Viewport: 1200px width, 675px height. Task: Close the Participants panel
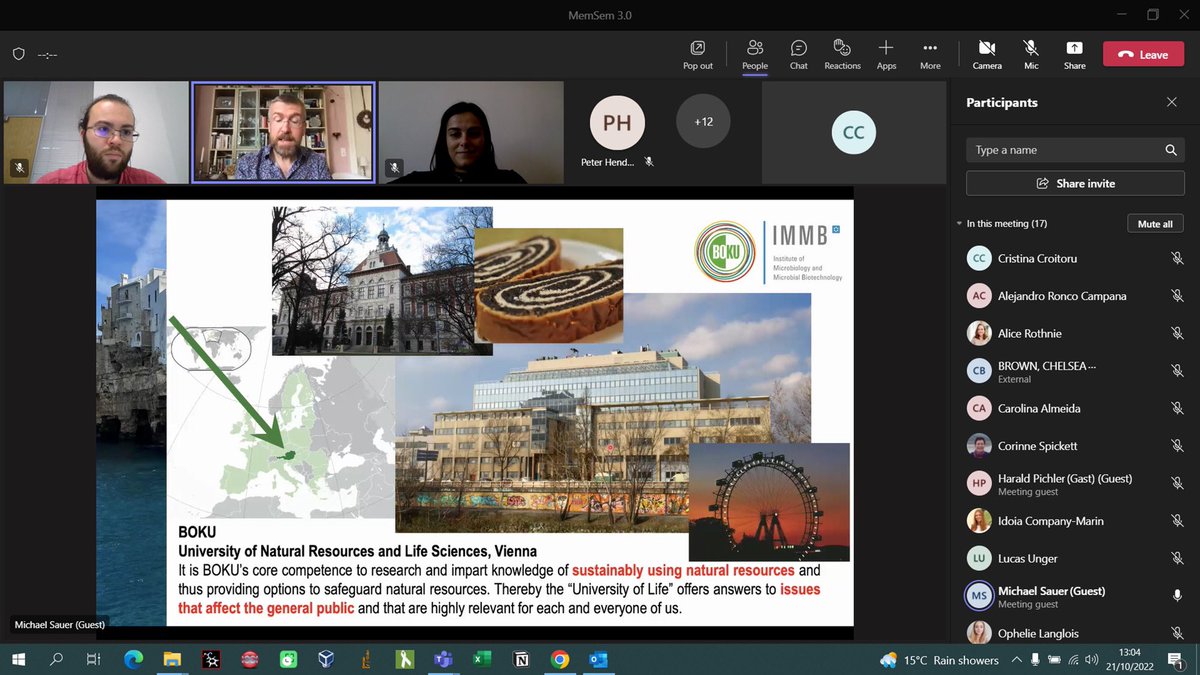[1172, 102]
